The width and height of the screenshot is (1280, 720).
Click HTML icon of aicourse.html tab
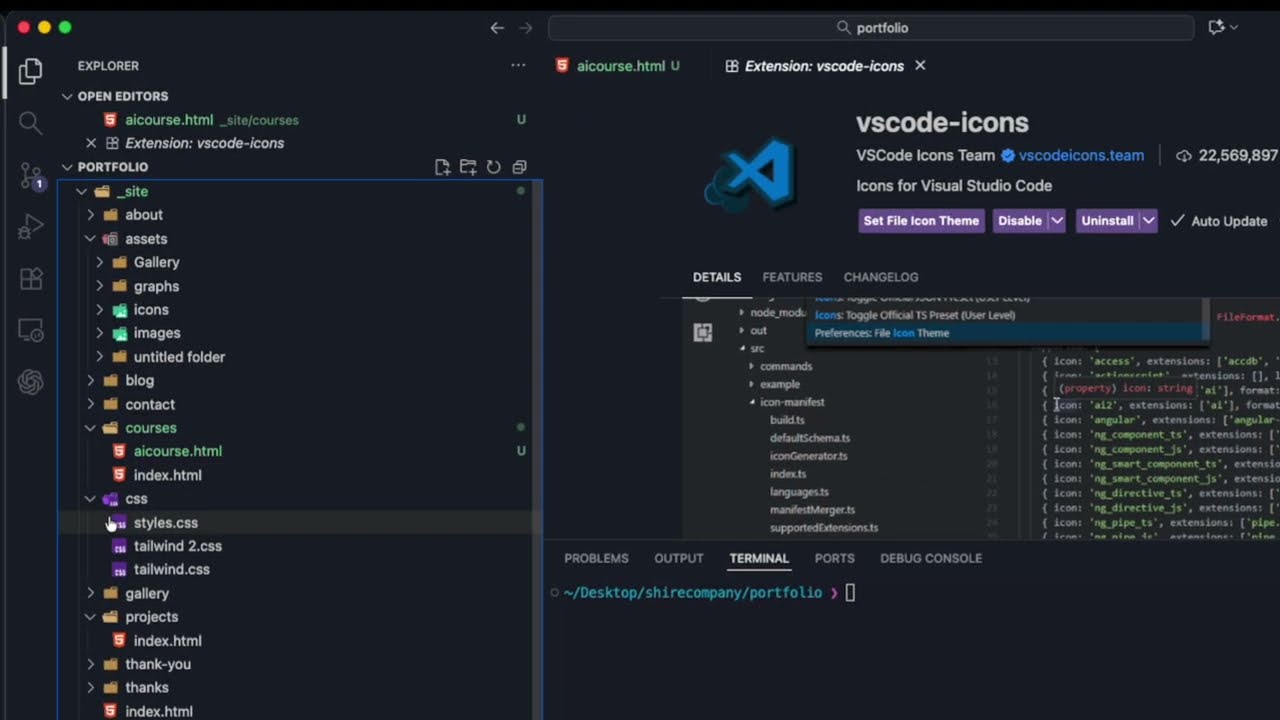pos(562,66)
